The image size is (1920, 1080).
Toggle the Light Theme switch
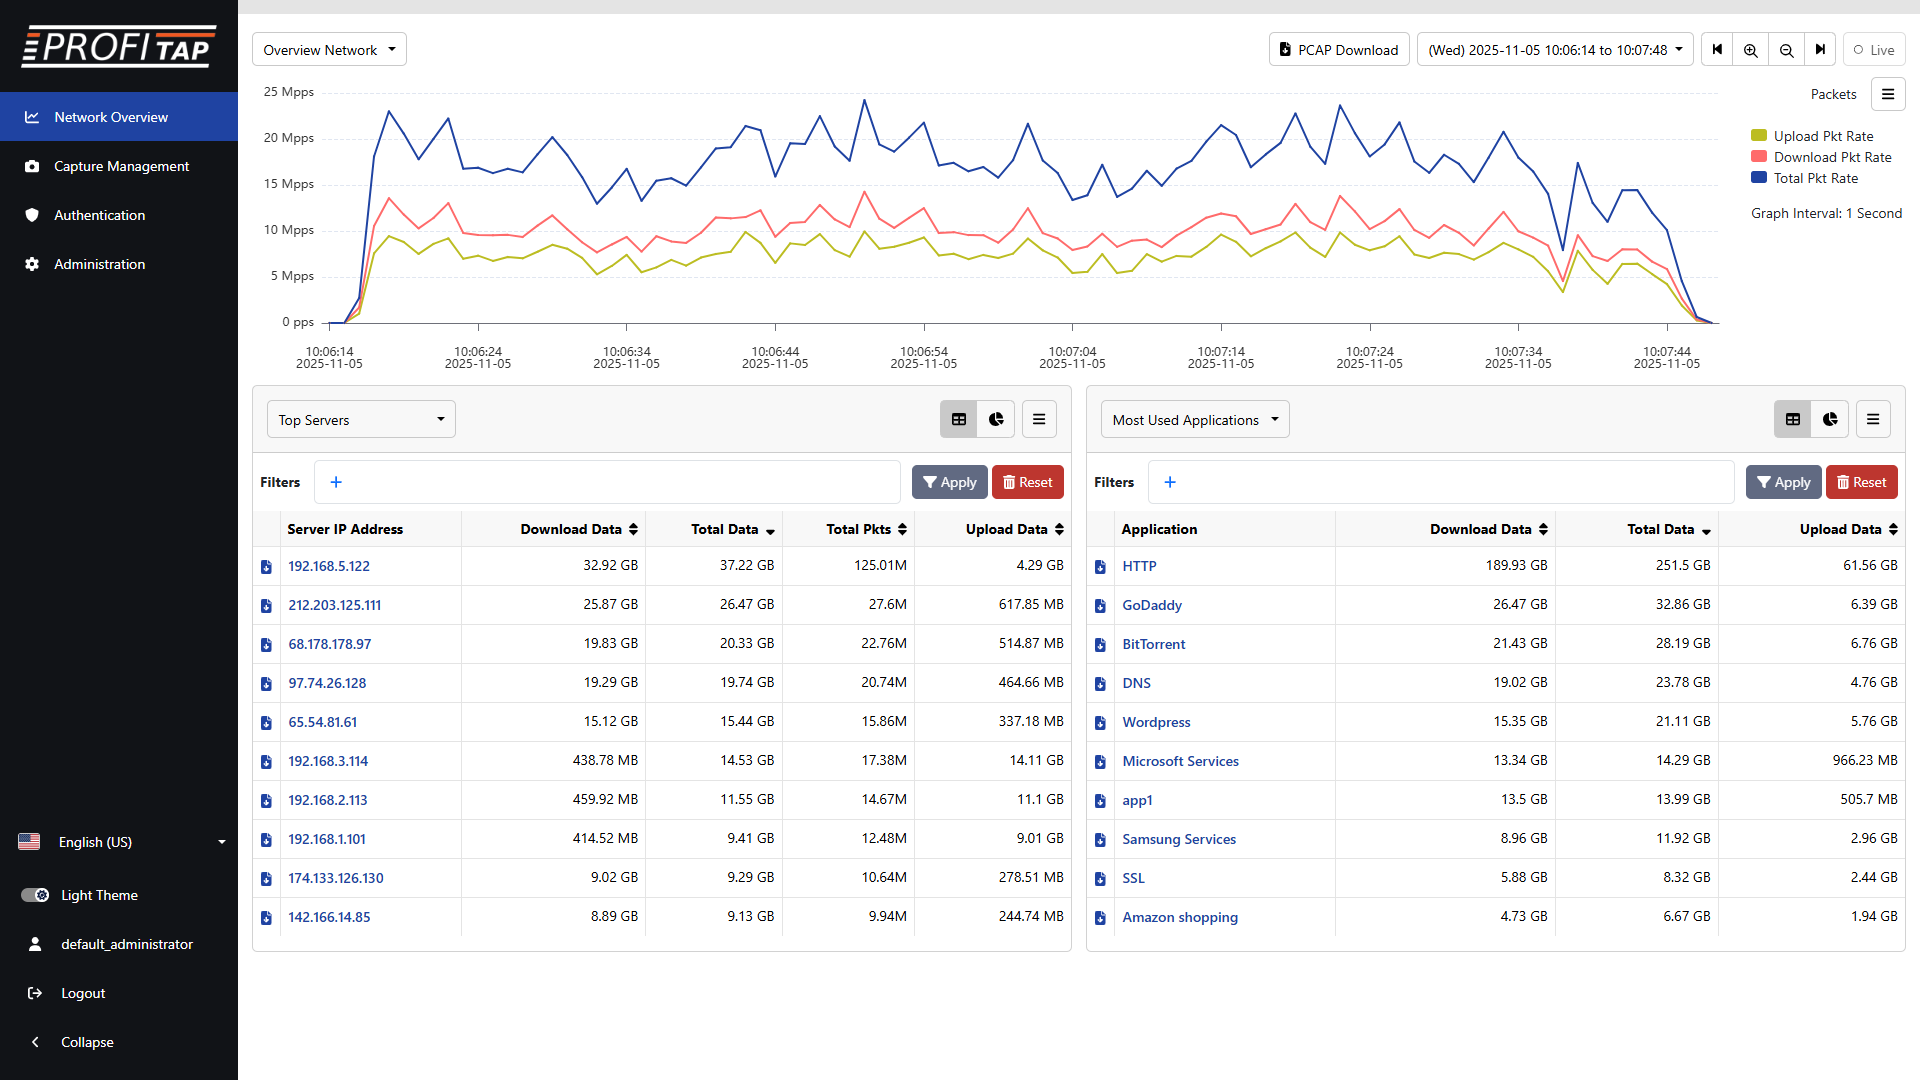tap(35, 895)
